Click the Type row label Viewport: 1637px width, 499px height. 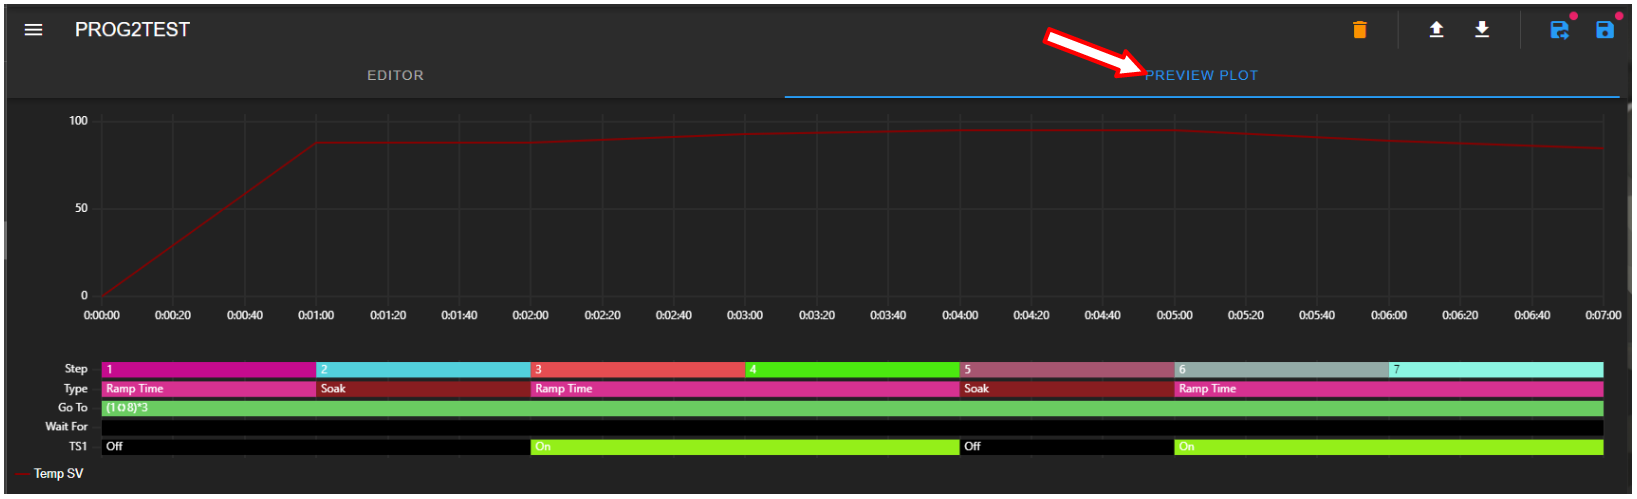coord(76,389)
